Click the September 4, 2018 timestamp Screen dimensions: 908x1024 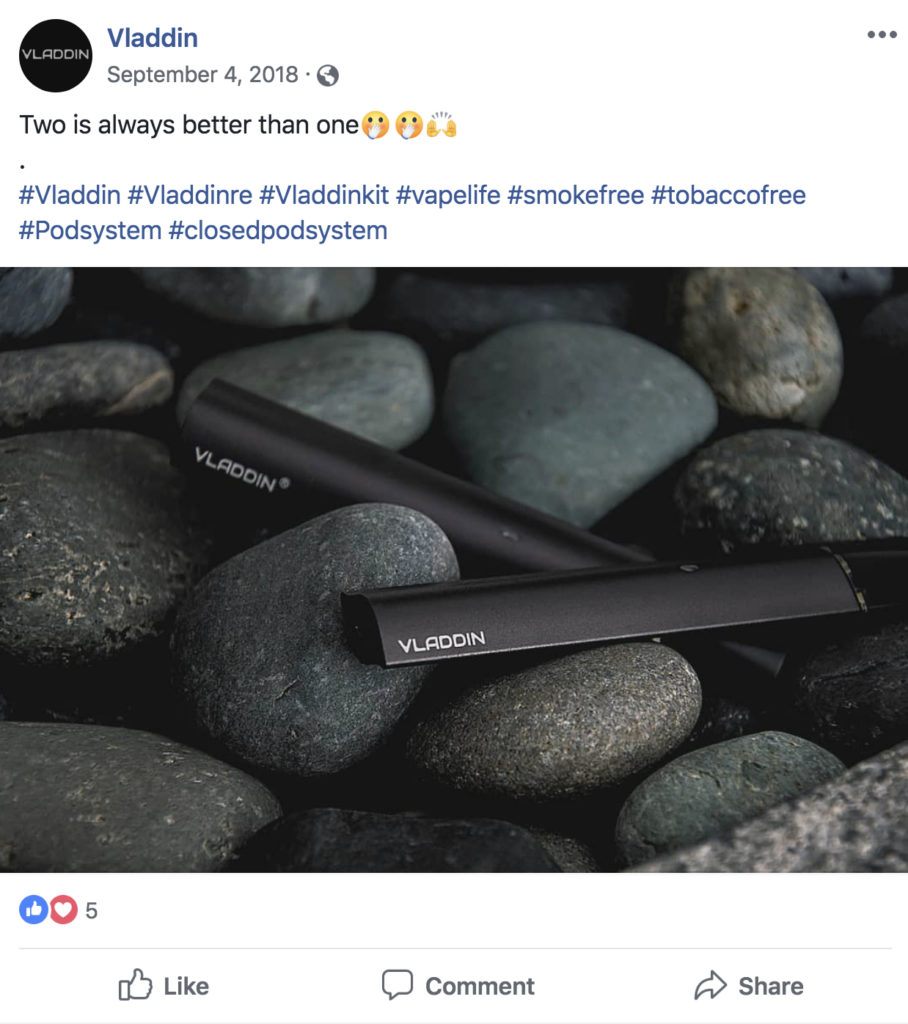coord(203,74)
